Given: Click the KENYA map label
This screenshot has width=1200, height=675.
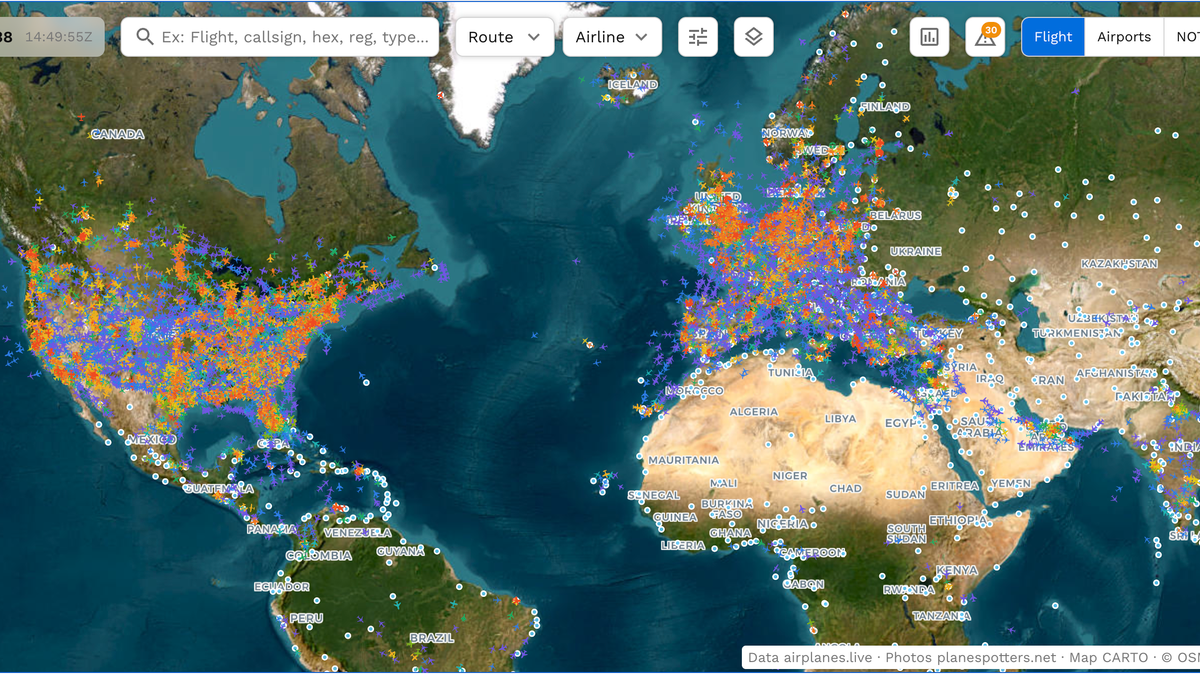Looking at the screenshot, I should pos(957,570).
